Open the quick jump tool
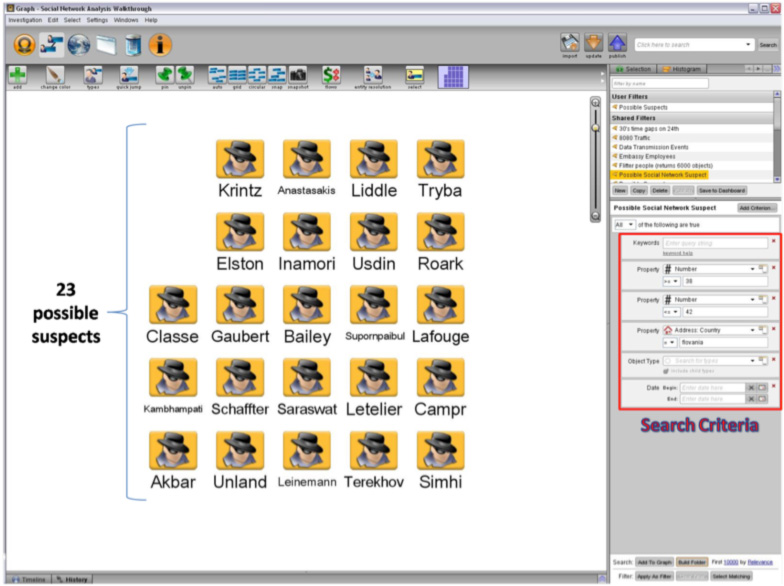Viewport: 784px width, 586px height. 128,75
